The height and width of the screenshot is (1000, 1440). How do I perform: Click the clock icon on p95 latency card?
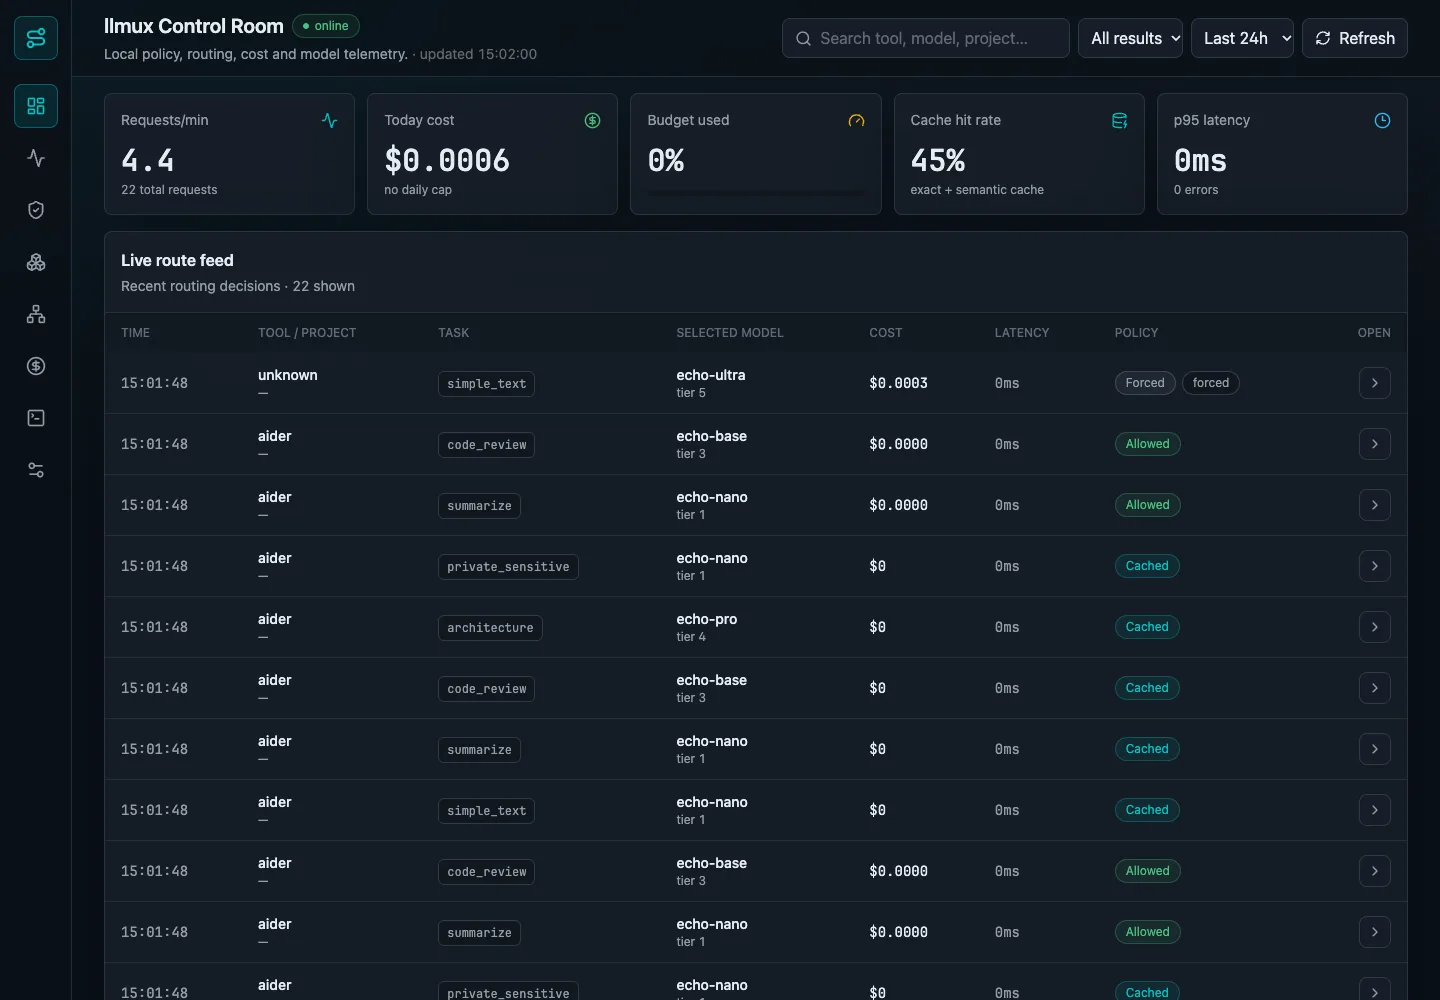pyautogui.click(x=1382, y=120)
